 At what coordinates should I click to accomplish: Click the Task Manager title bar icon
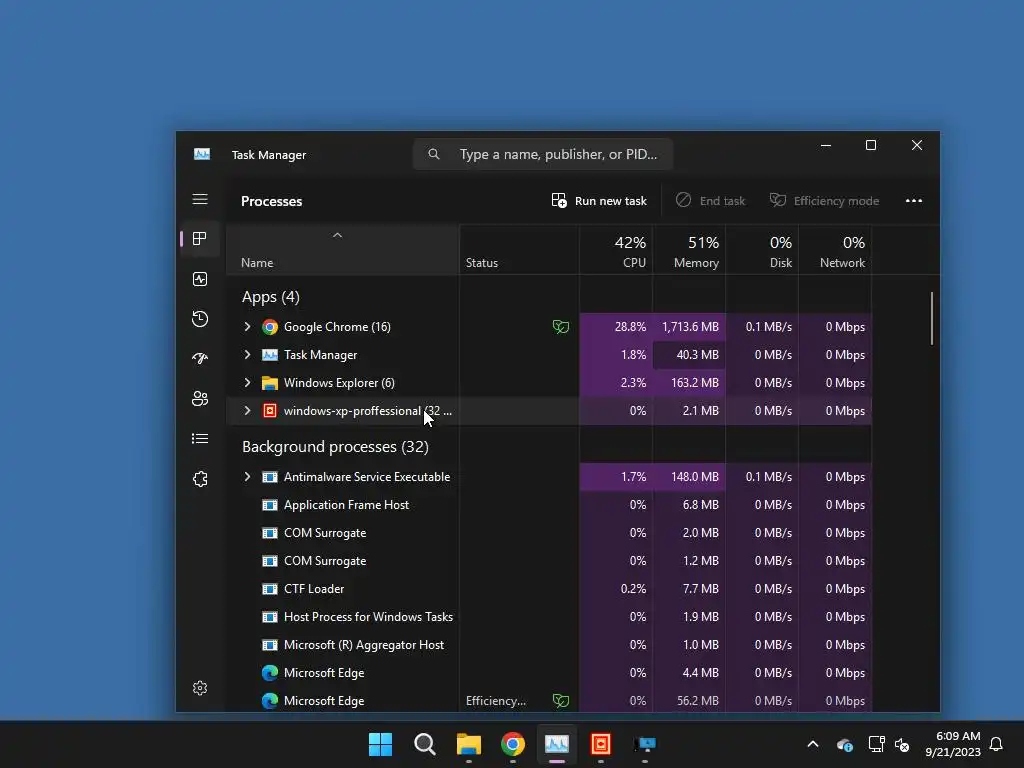point(202,154)
